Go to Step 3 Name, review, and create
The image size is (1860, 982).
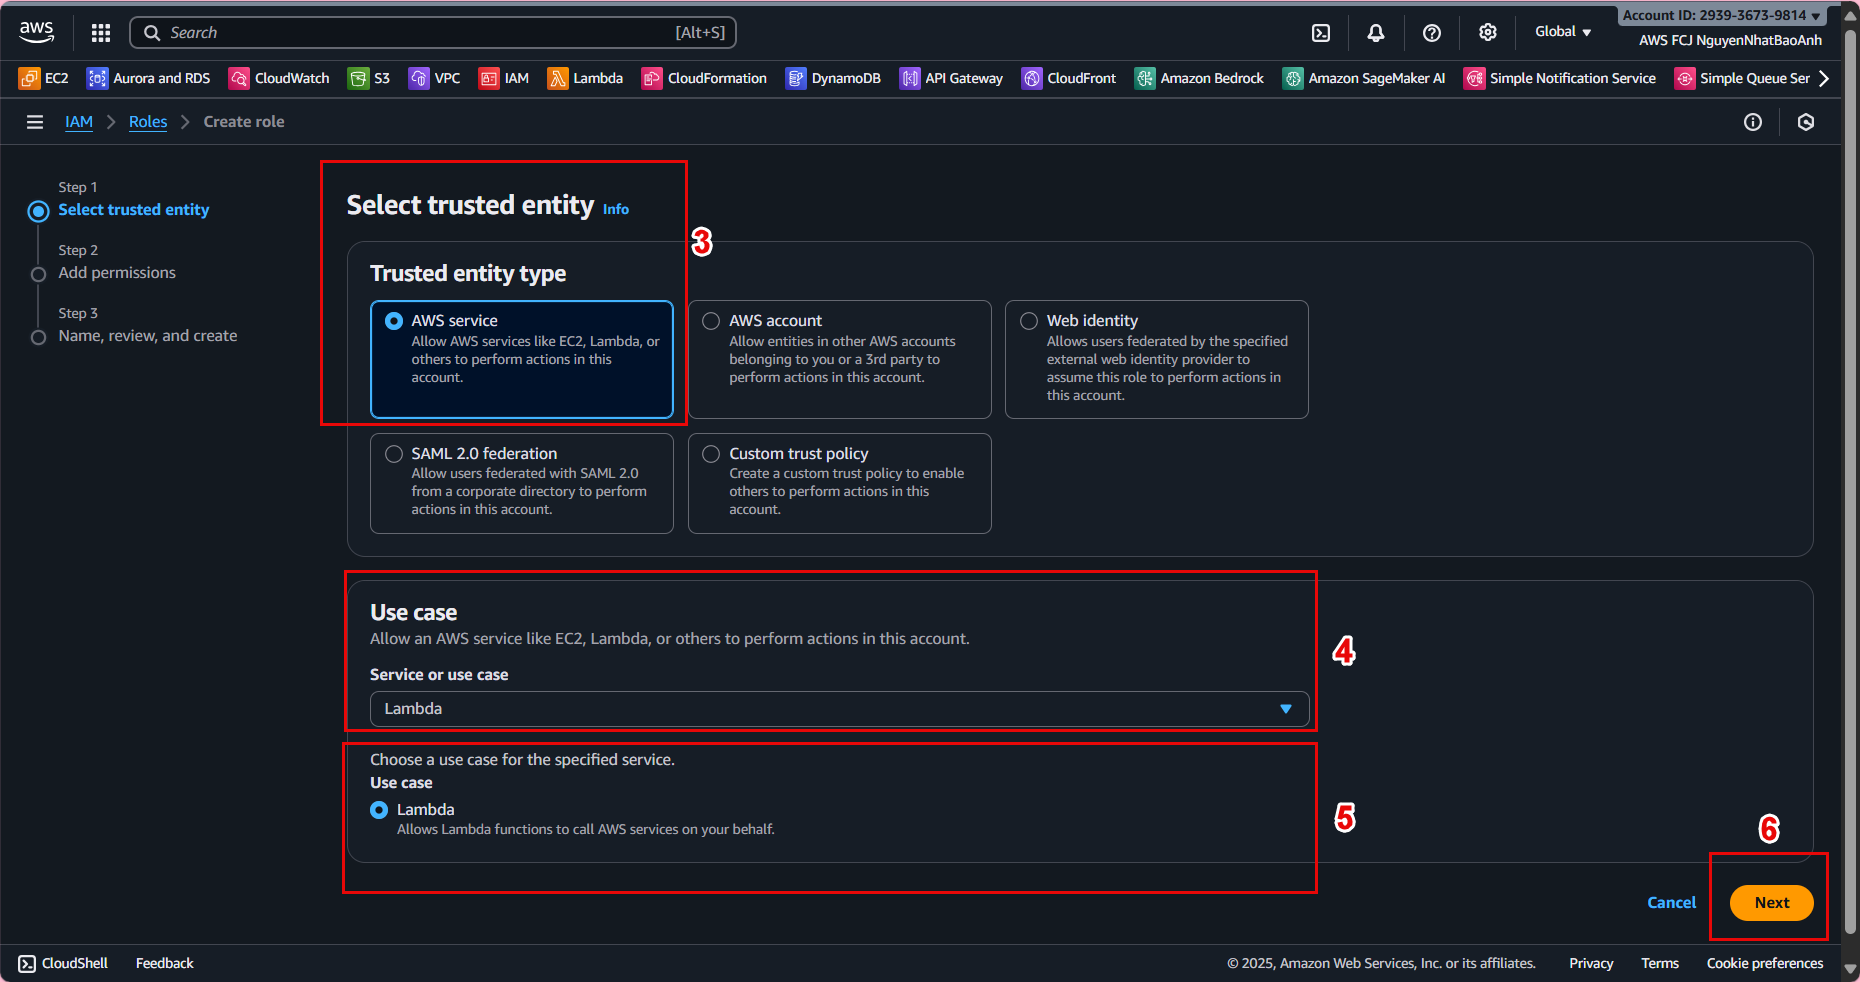148,336
